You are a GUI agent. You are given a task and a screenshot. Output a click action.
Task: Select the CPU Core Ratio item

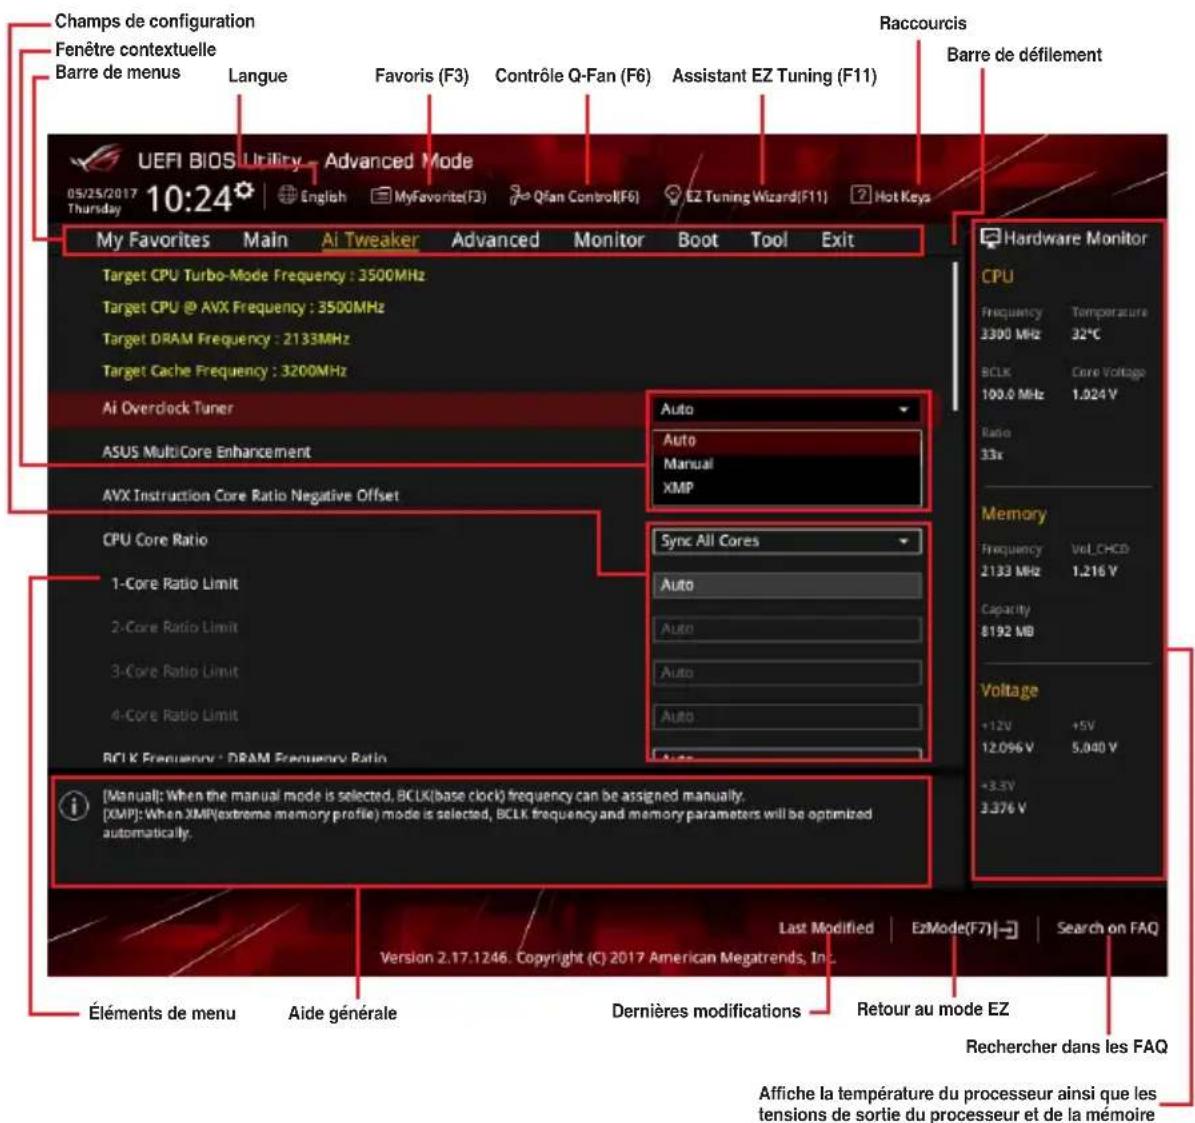[x=155, y=540]
